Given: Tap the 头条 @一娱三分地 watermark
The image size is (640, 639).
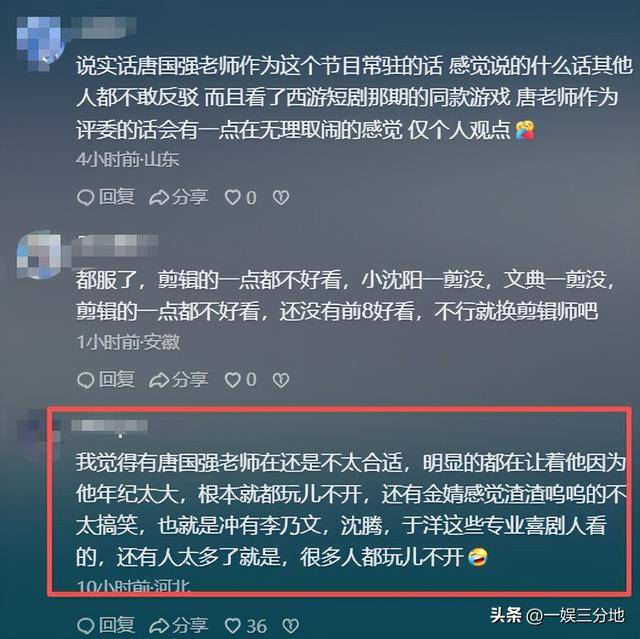Looking at the screenshot, I should coord(557,615).
